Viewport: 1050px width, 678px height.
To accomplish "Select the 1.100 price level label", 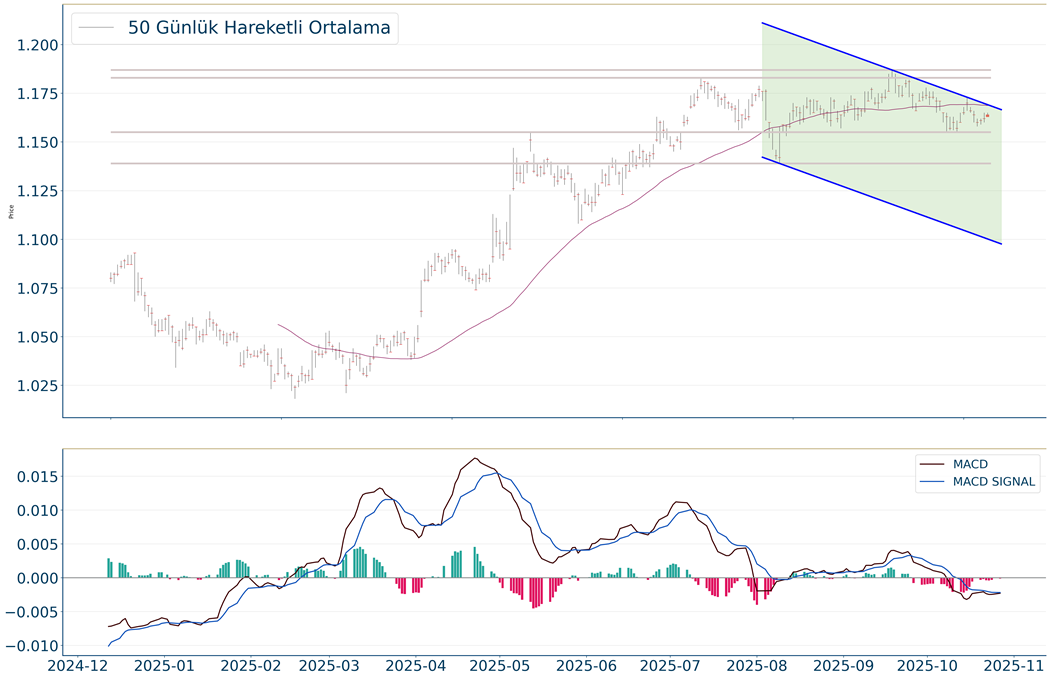I will [x=38, y=240].
